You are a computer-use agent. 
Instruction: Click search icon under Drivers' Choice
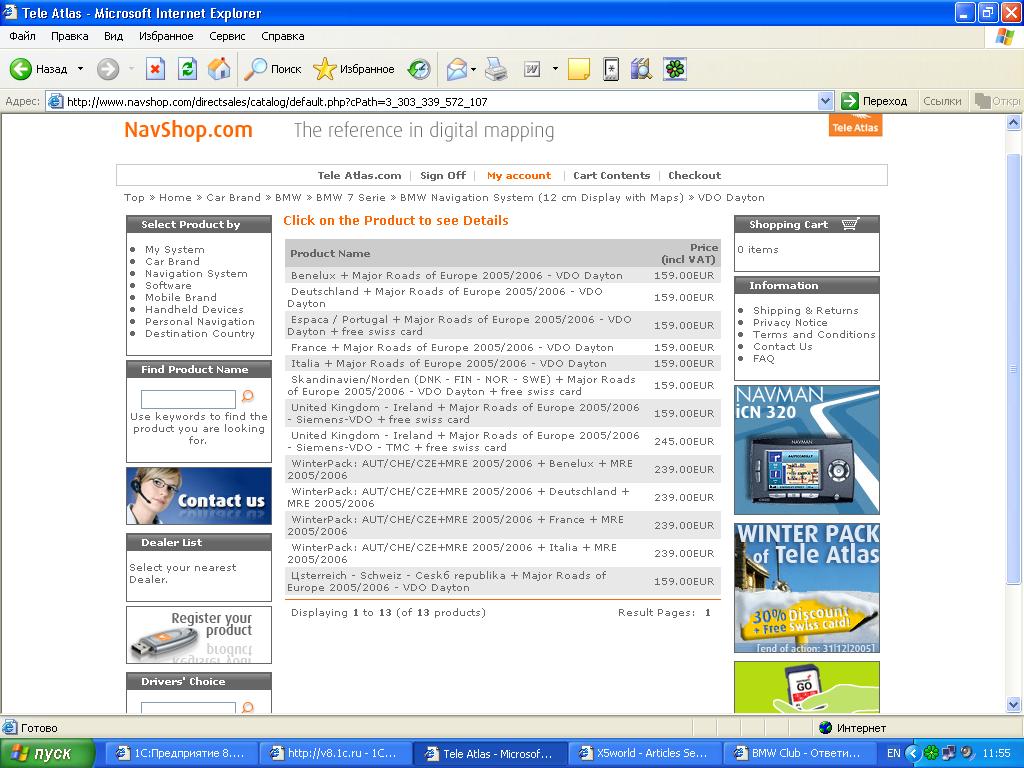coord(248,707)
